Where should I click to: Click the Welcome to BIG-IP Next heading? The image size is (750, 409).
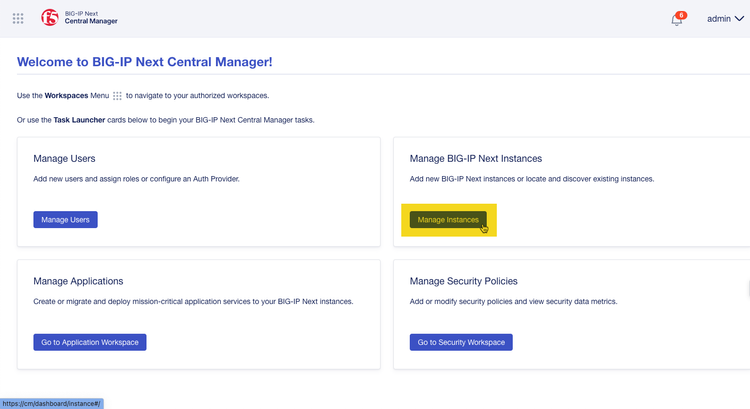145,62
